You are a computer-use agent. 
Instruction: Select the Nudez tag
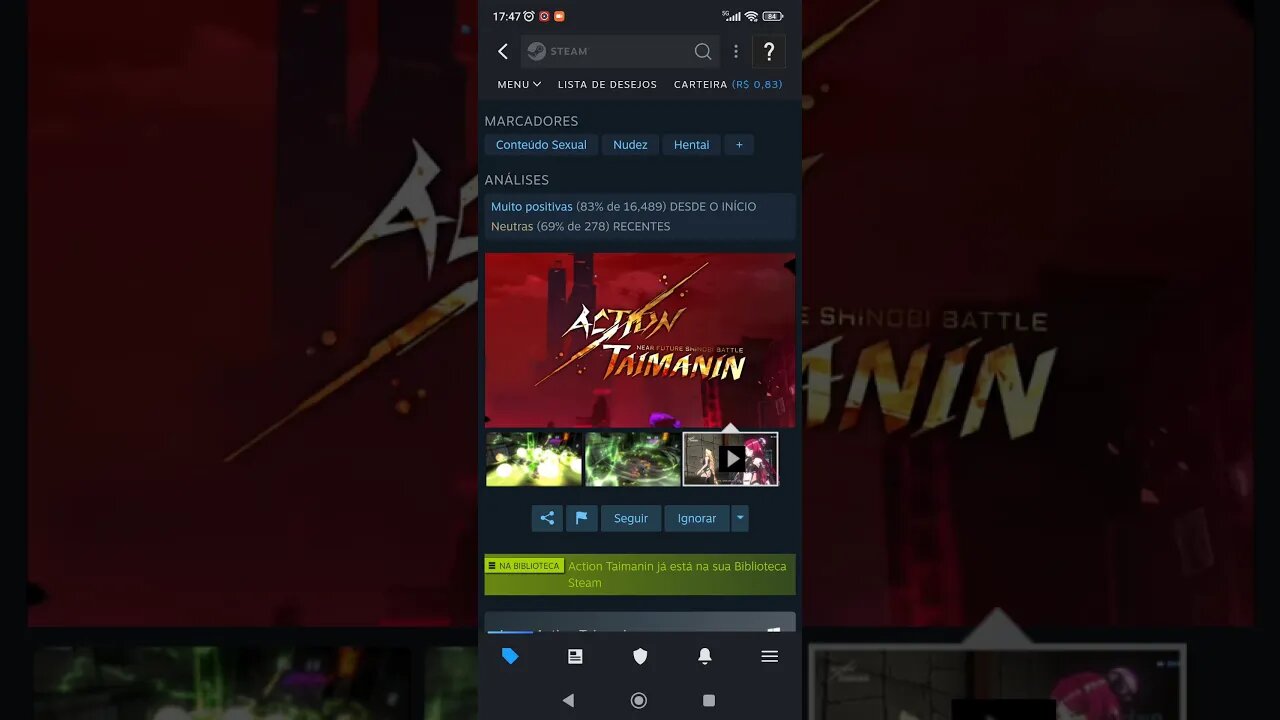tap(630, 145)
